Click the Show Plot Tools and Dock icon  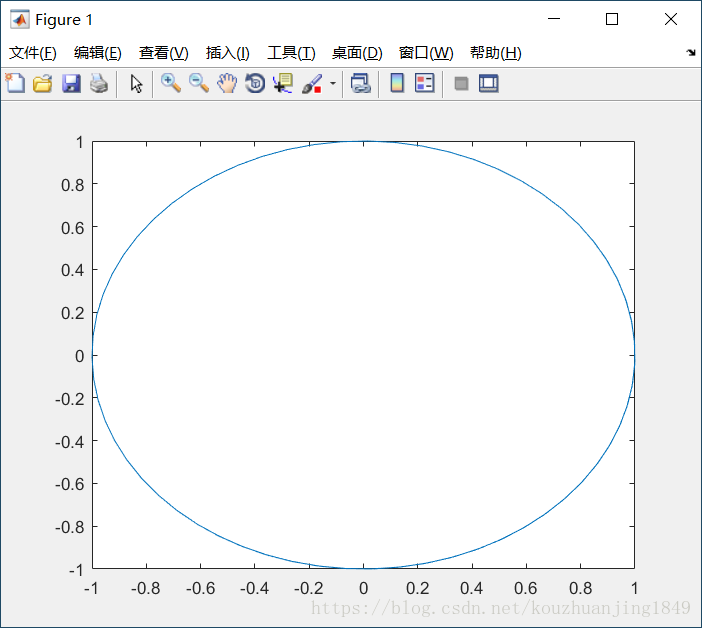(488, 83)
